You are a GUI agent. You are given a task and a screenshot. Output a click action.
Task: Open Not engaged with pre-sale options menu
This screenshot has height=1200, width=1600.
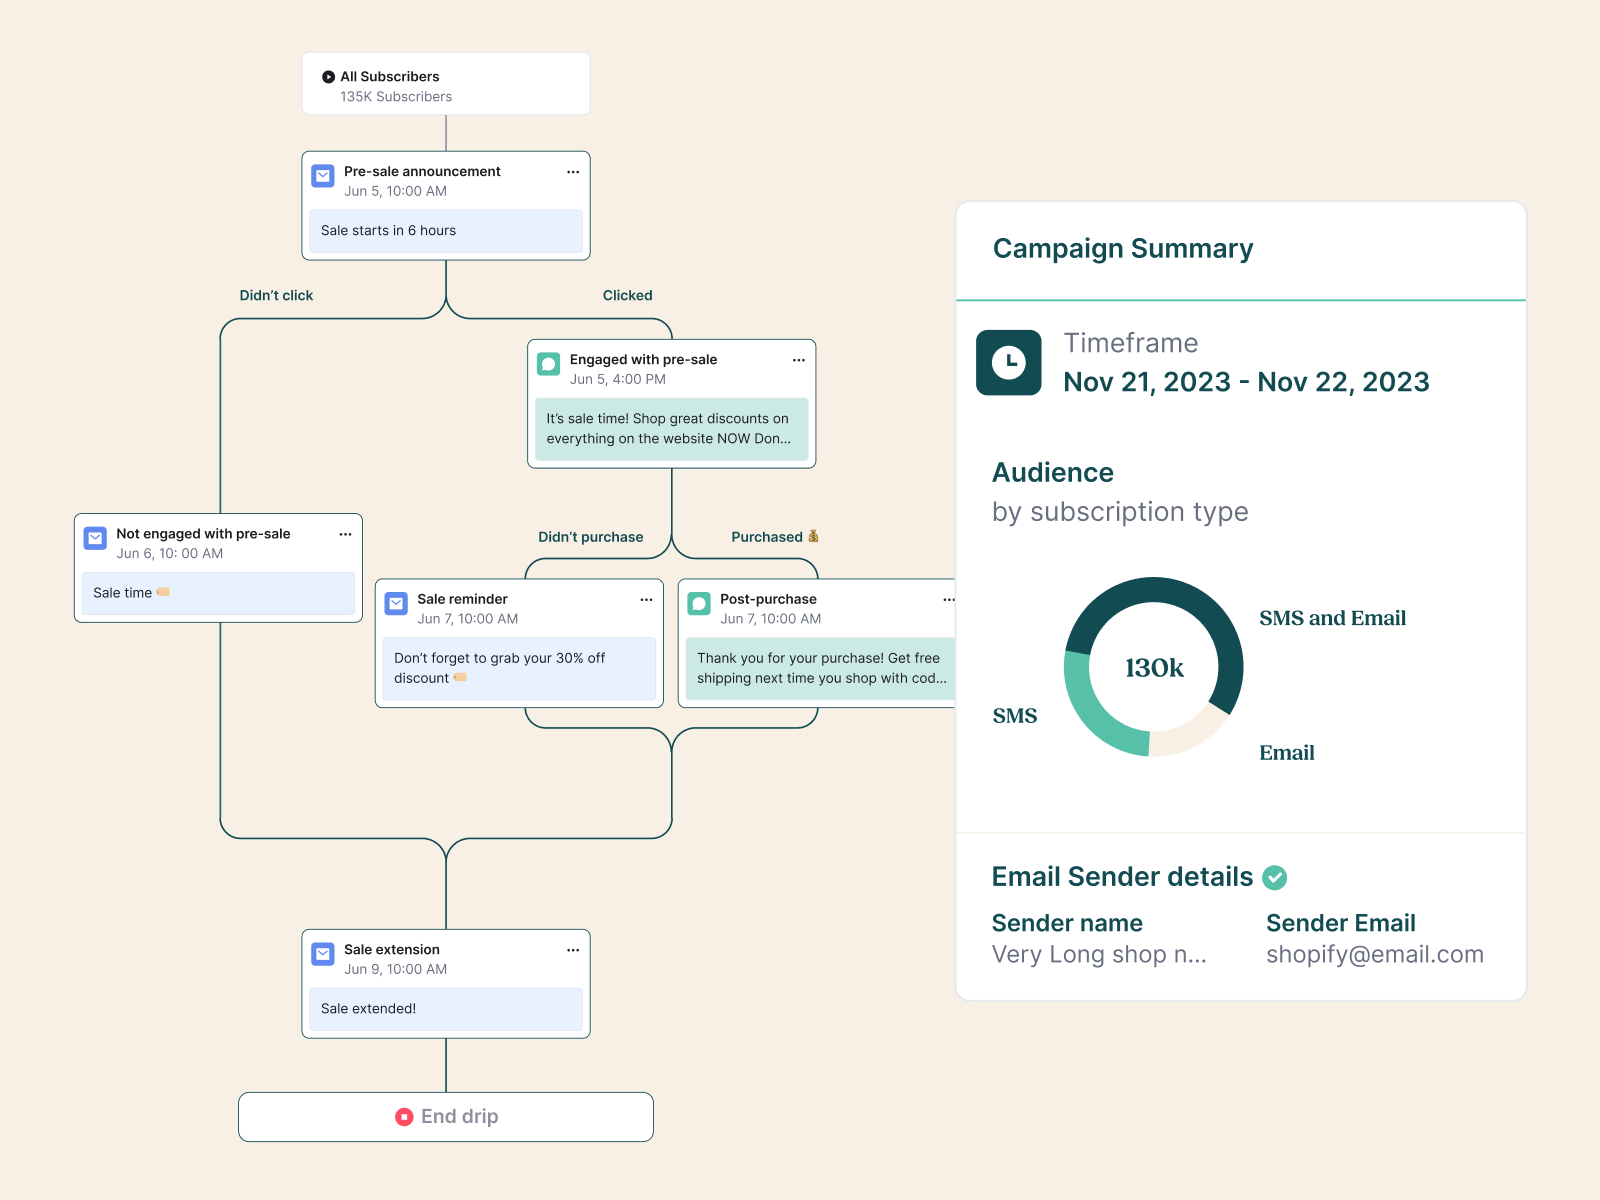tap(345, 534)
